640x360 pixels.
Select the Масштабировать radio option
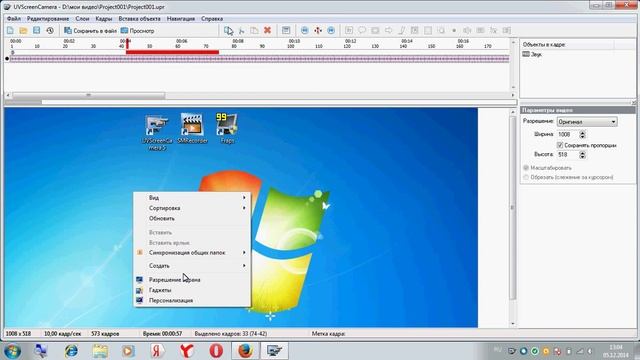(526, 168)
